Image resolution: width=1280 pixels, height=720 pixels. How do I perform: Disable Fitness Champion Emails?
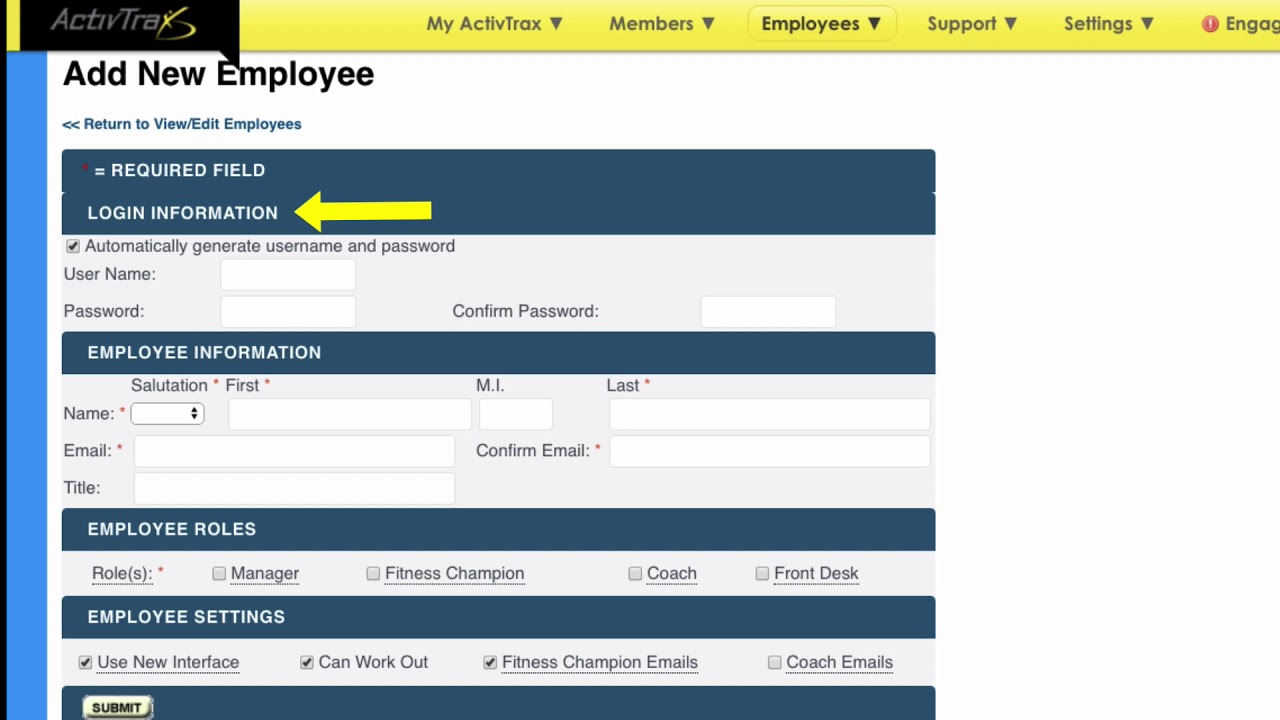tap(490, 662)
